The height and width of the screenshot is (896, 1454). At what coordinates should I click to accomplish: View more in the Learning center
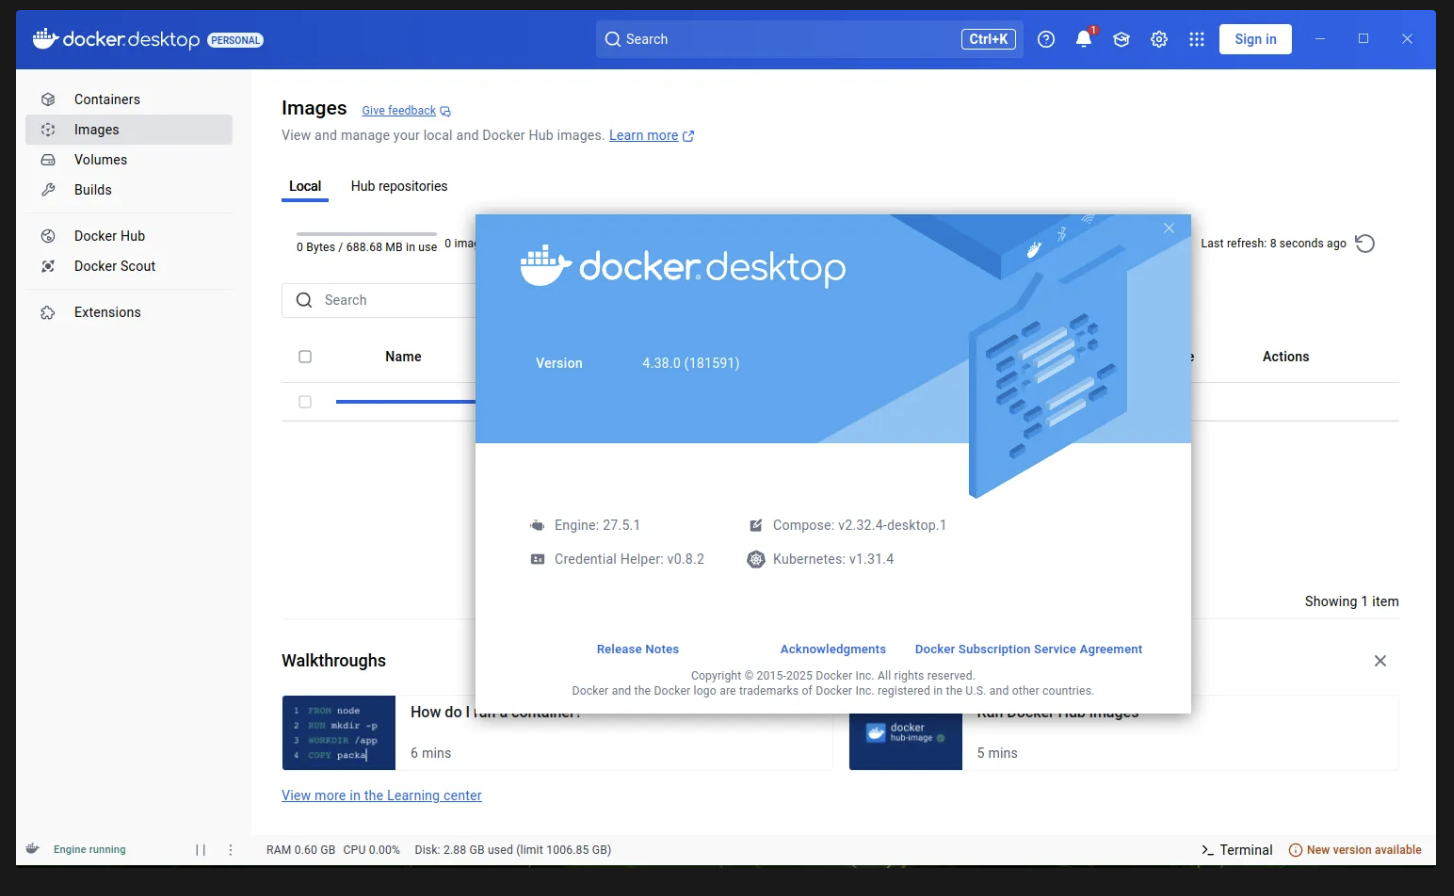(x=382, y=796)
